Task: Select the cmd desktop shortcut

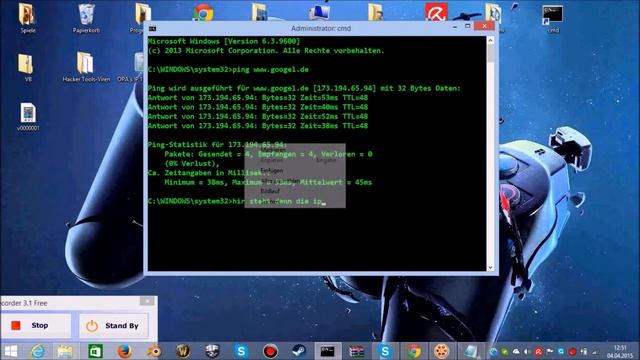Action: pyautogui.click(x=553, y=18)
